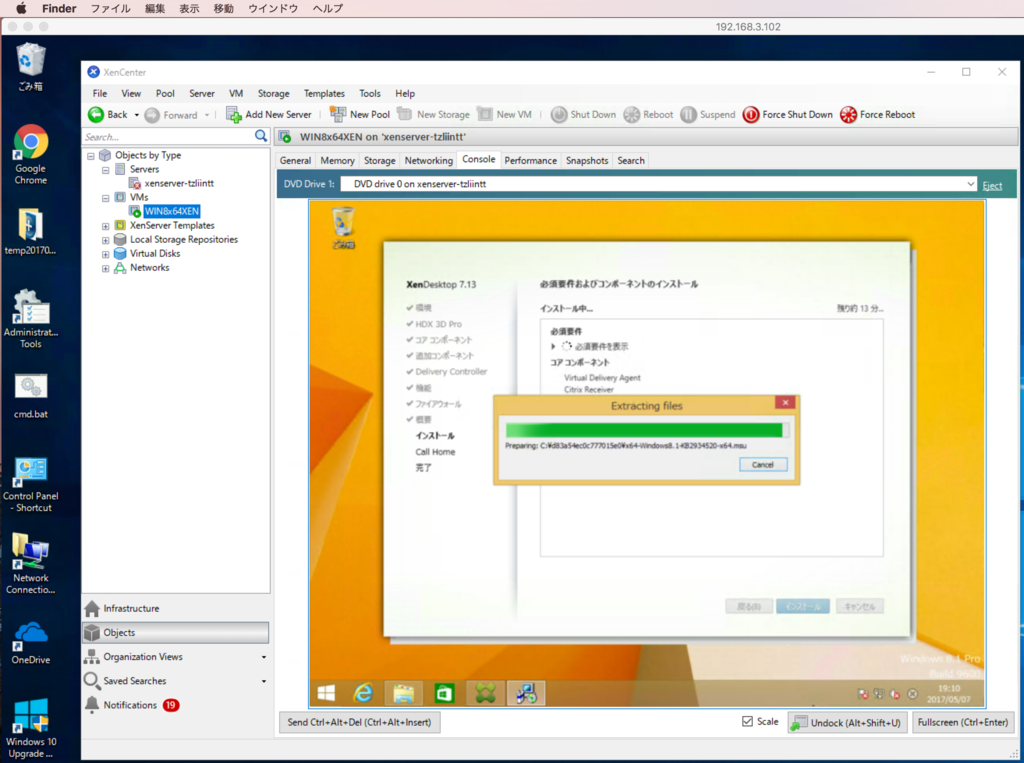Screen dimensions: 1024x763
Task: Click the Force Reboot red icon
Action: [x=848, y=114]
